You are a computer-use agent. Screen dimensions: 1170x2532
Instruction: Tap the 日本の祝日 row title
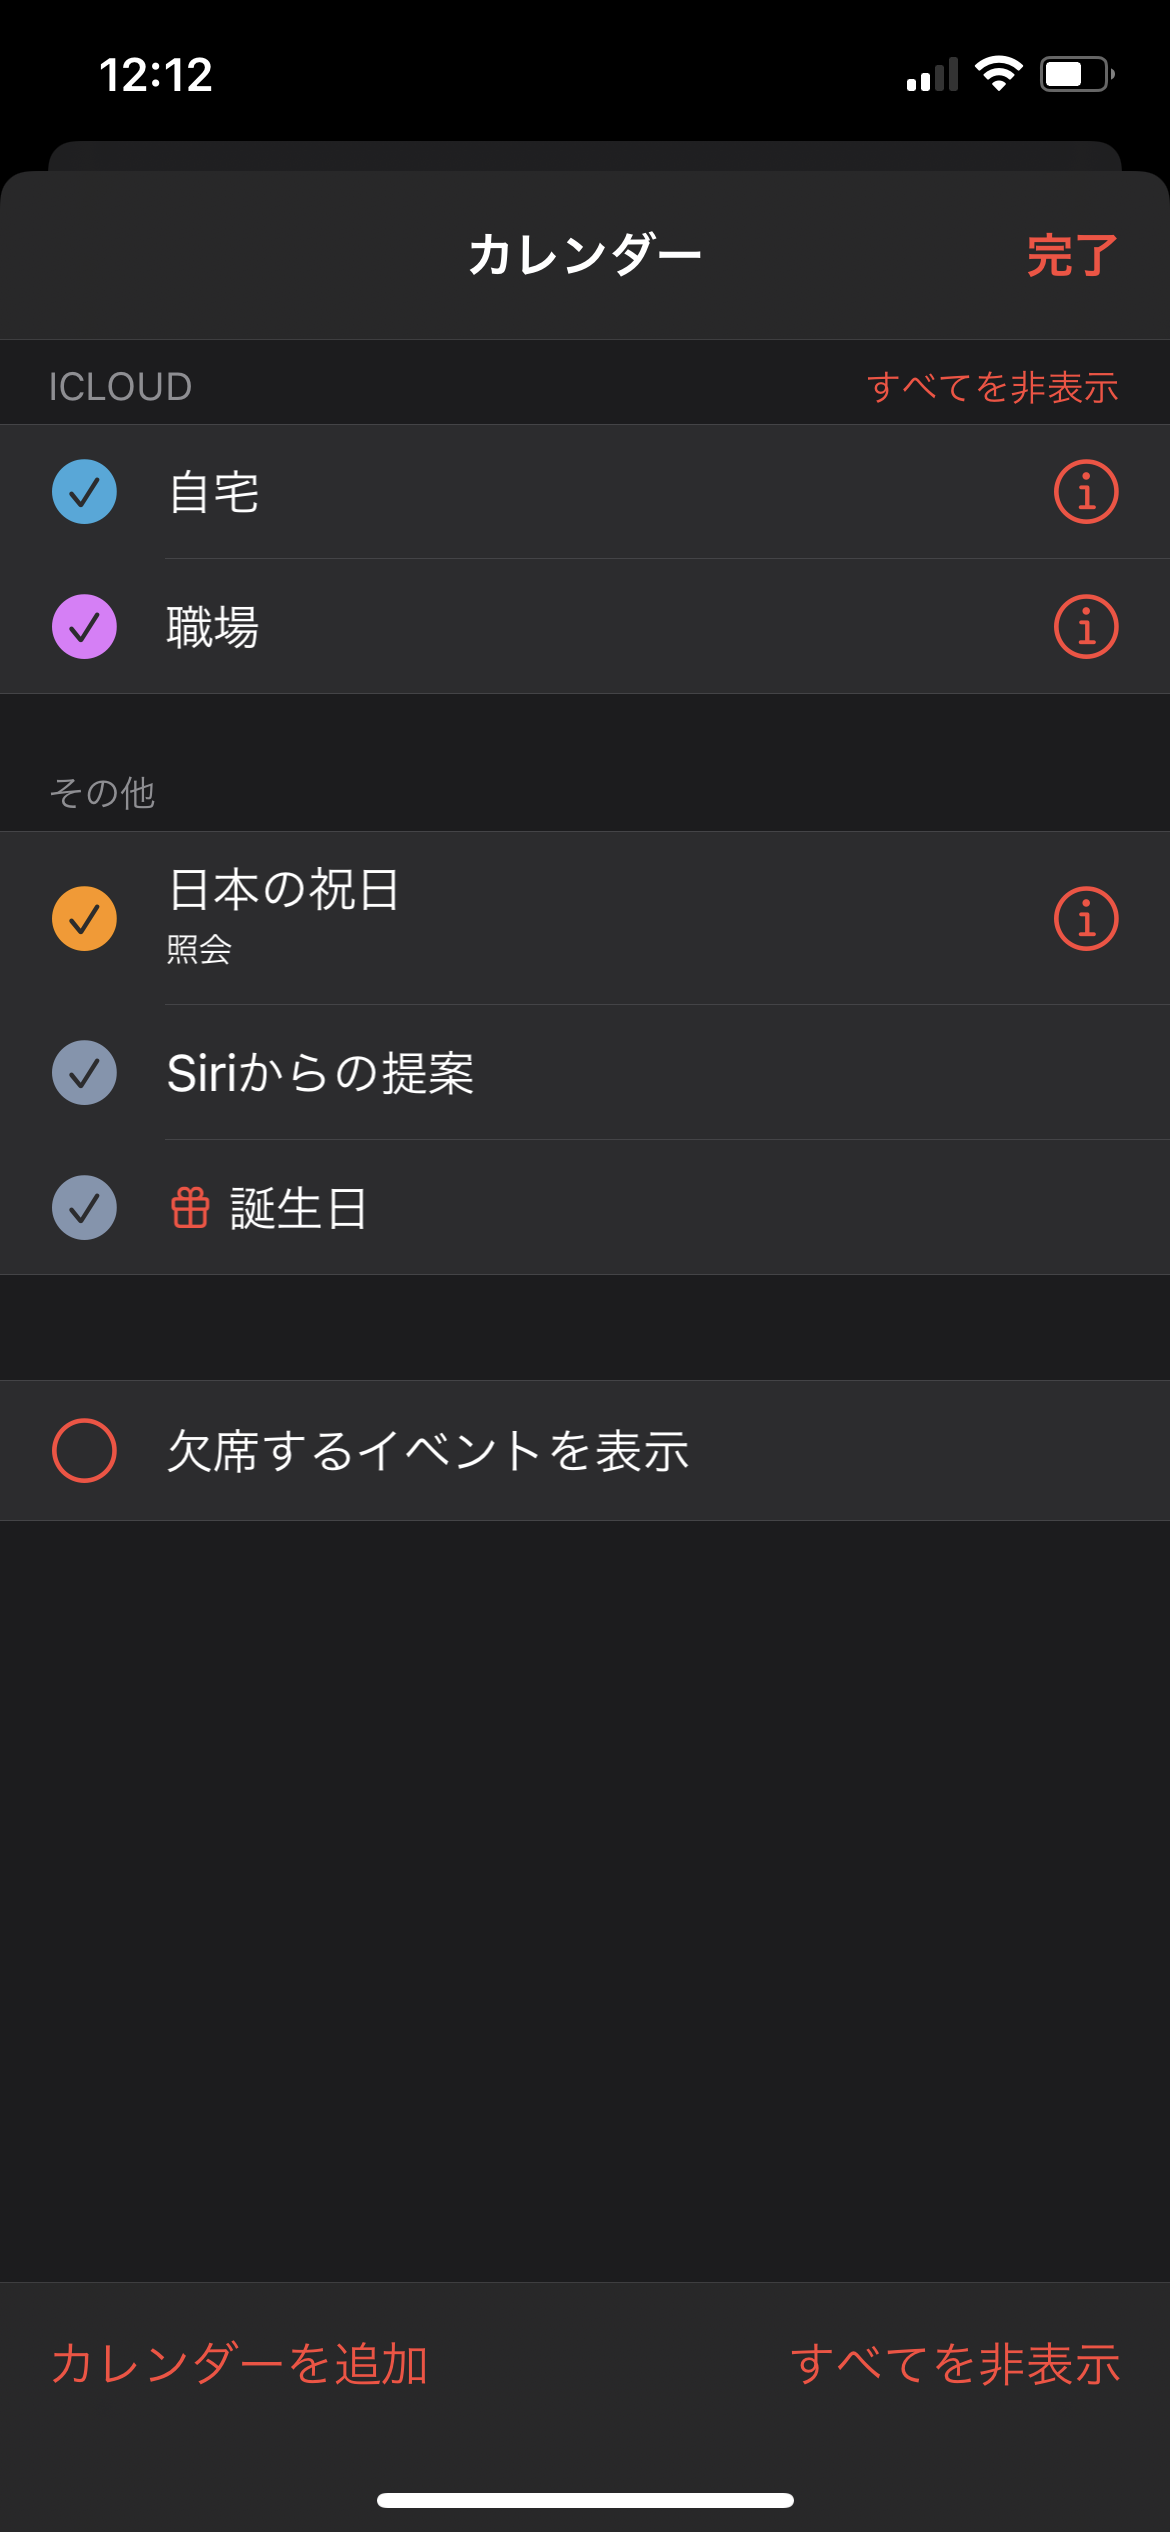(x=284, y=890)
